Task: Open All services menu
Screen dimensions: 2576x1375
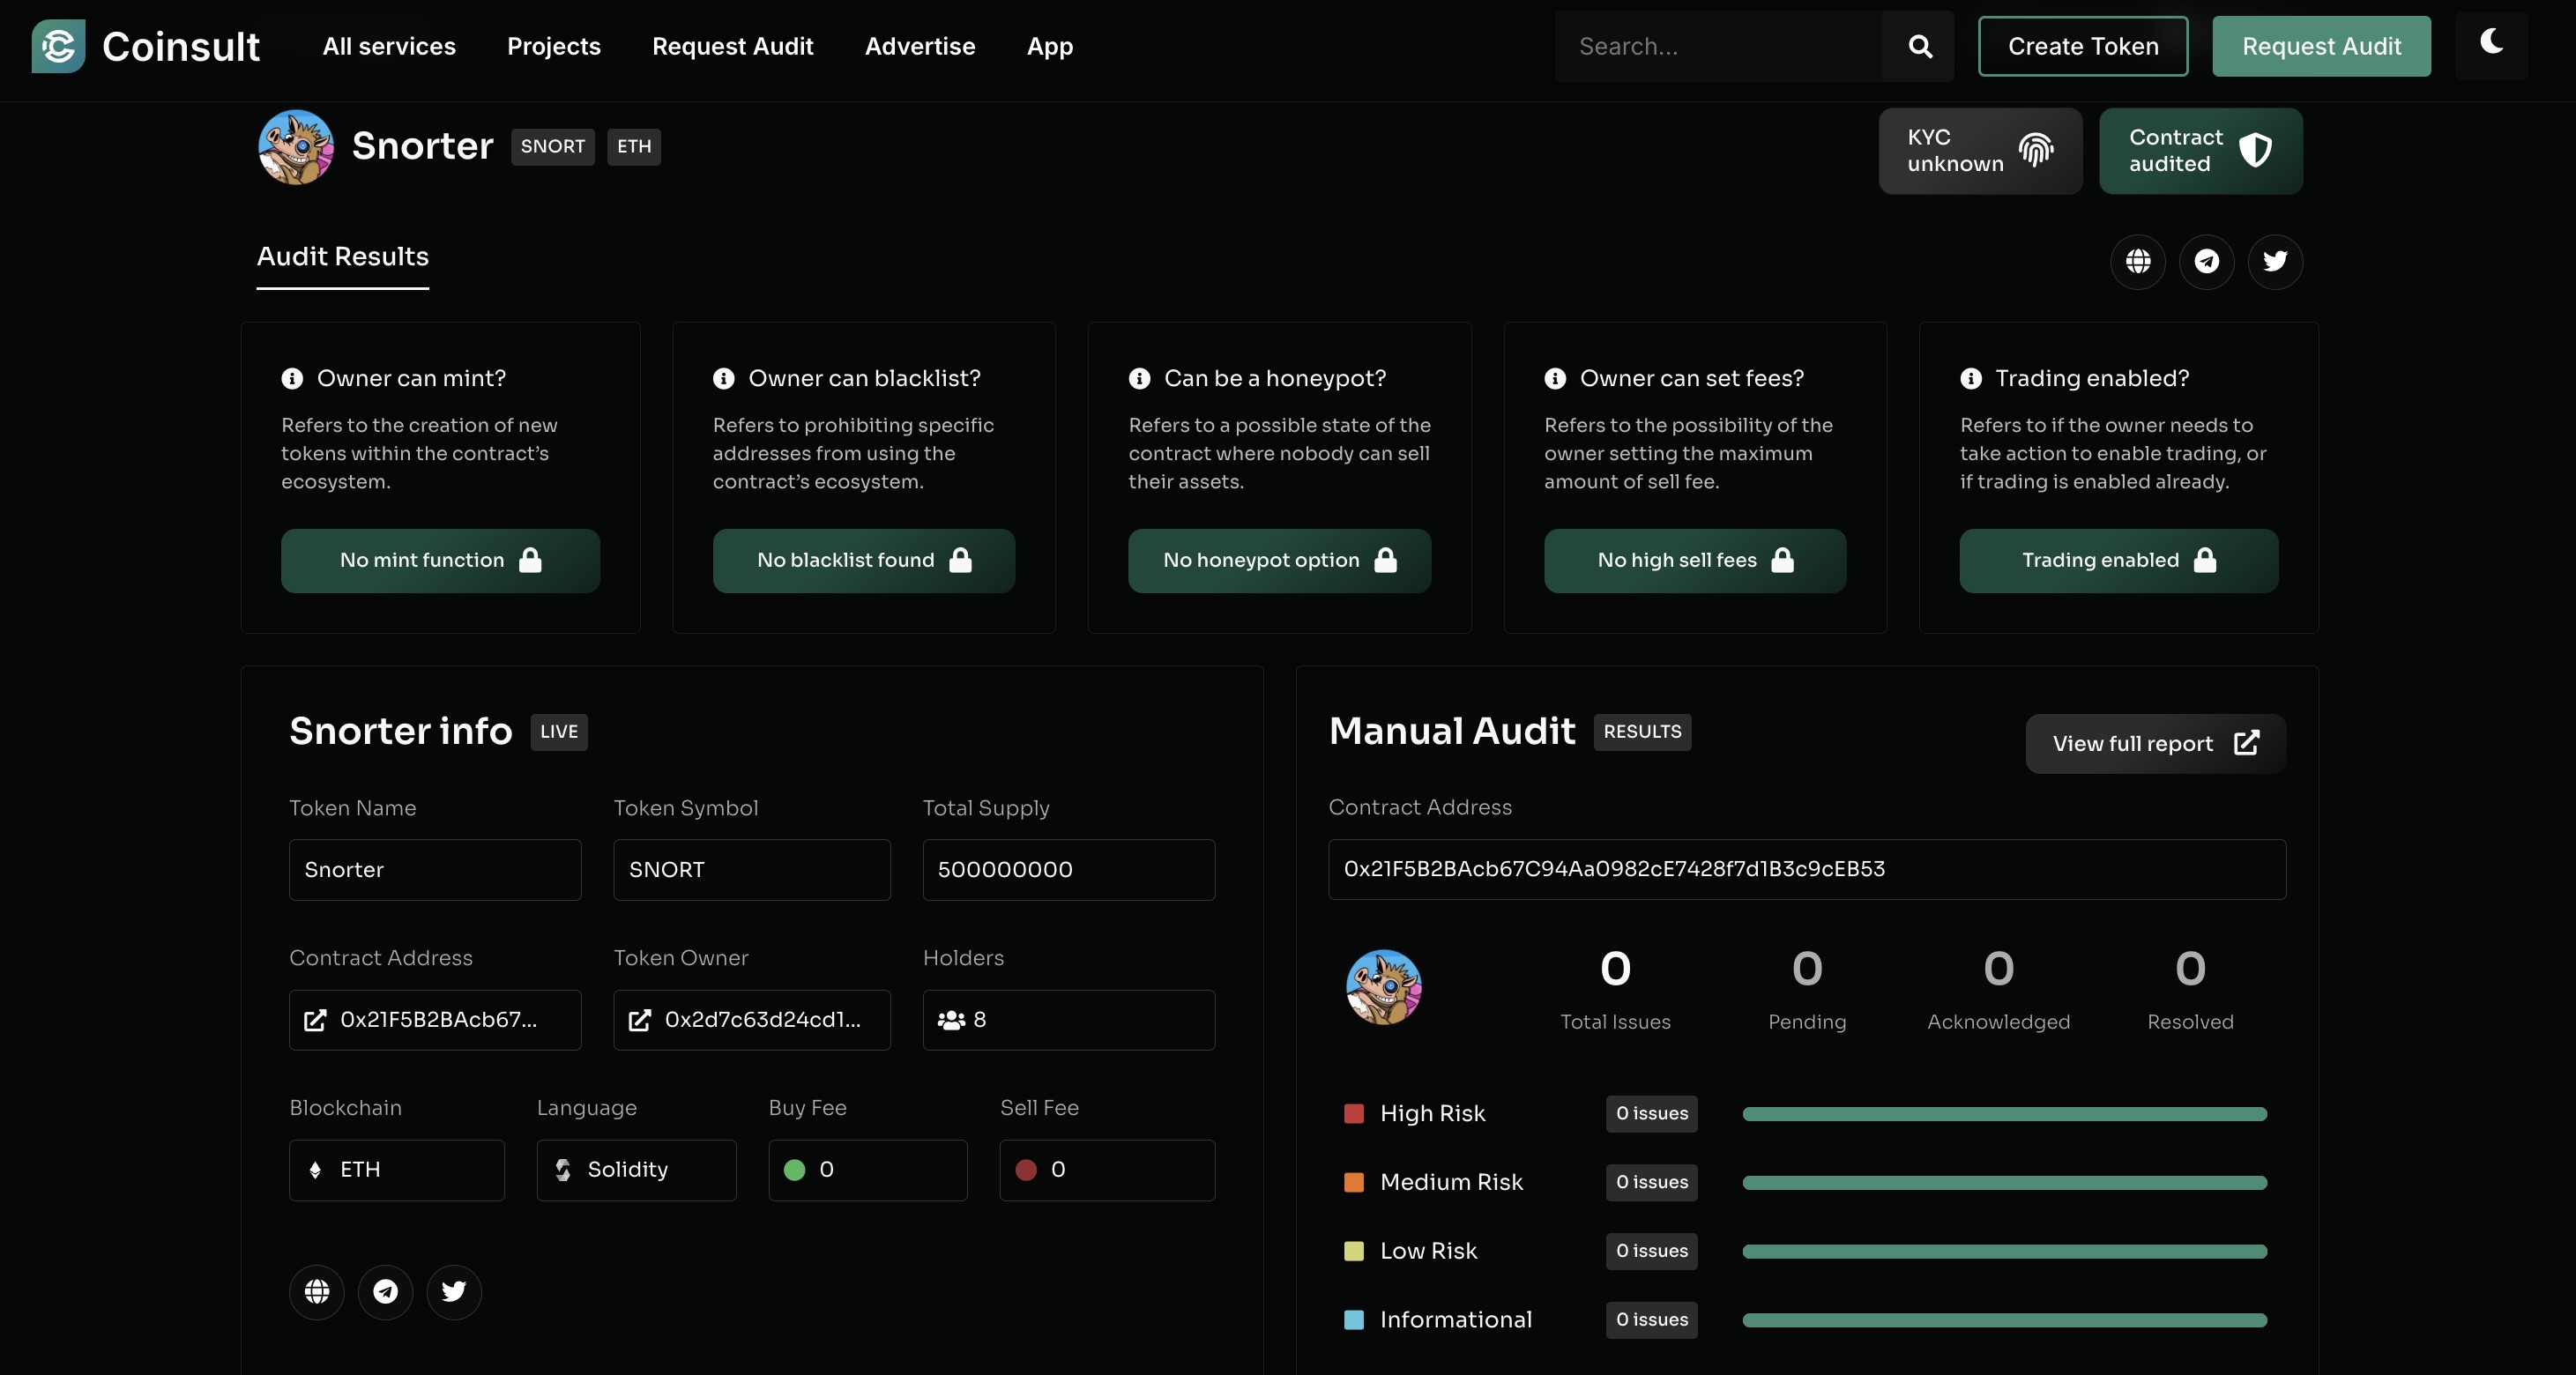Action: coord(389,46)
